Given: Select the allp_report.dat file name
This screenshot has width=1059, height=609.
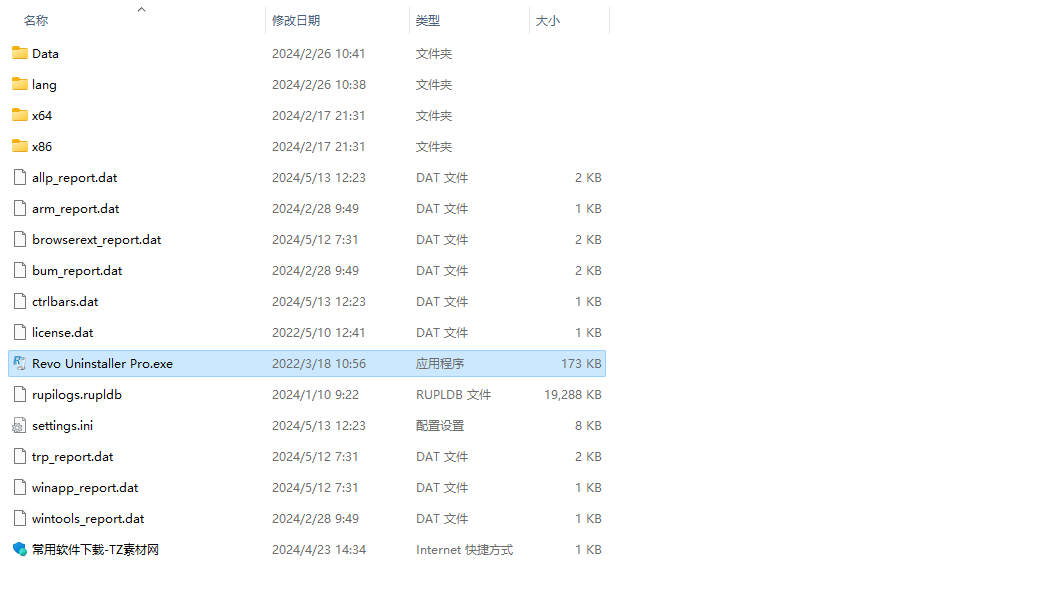Looking at the screenshot, I should (74, 178).
